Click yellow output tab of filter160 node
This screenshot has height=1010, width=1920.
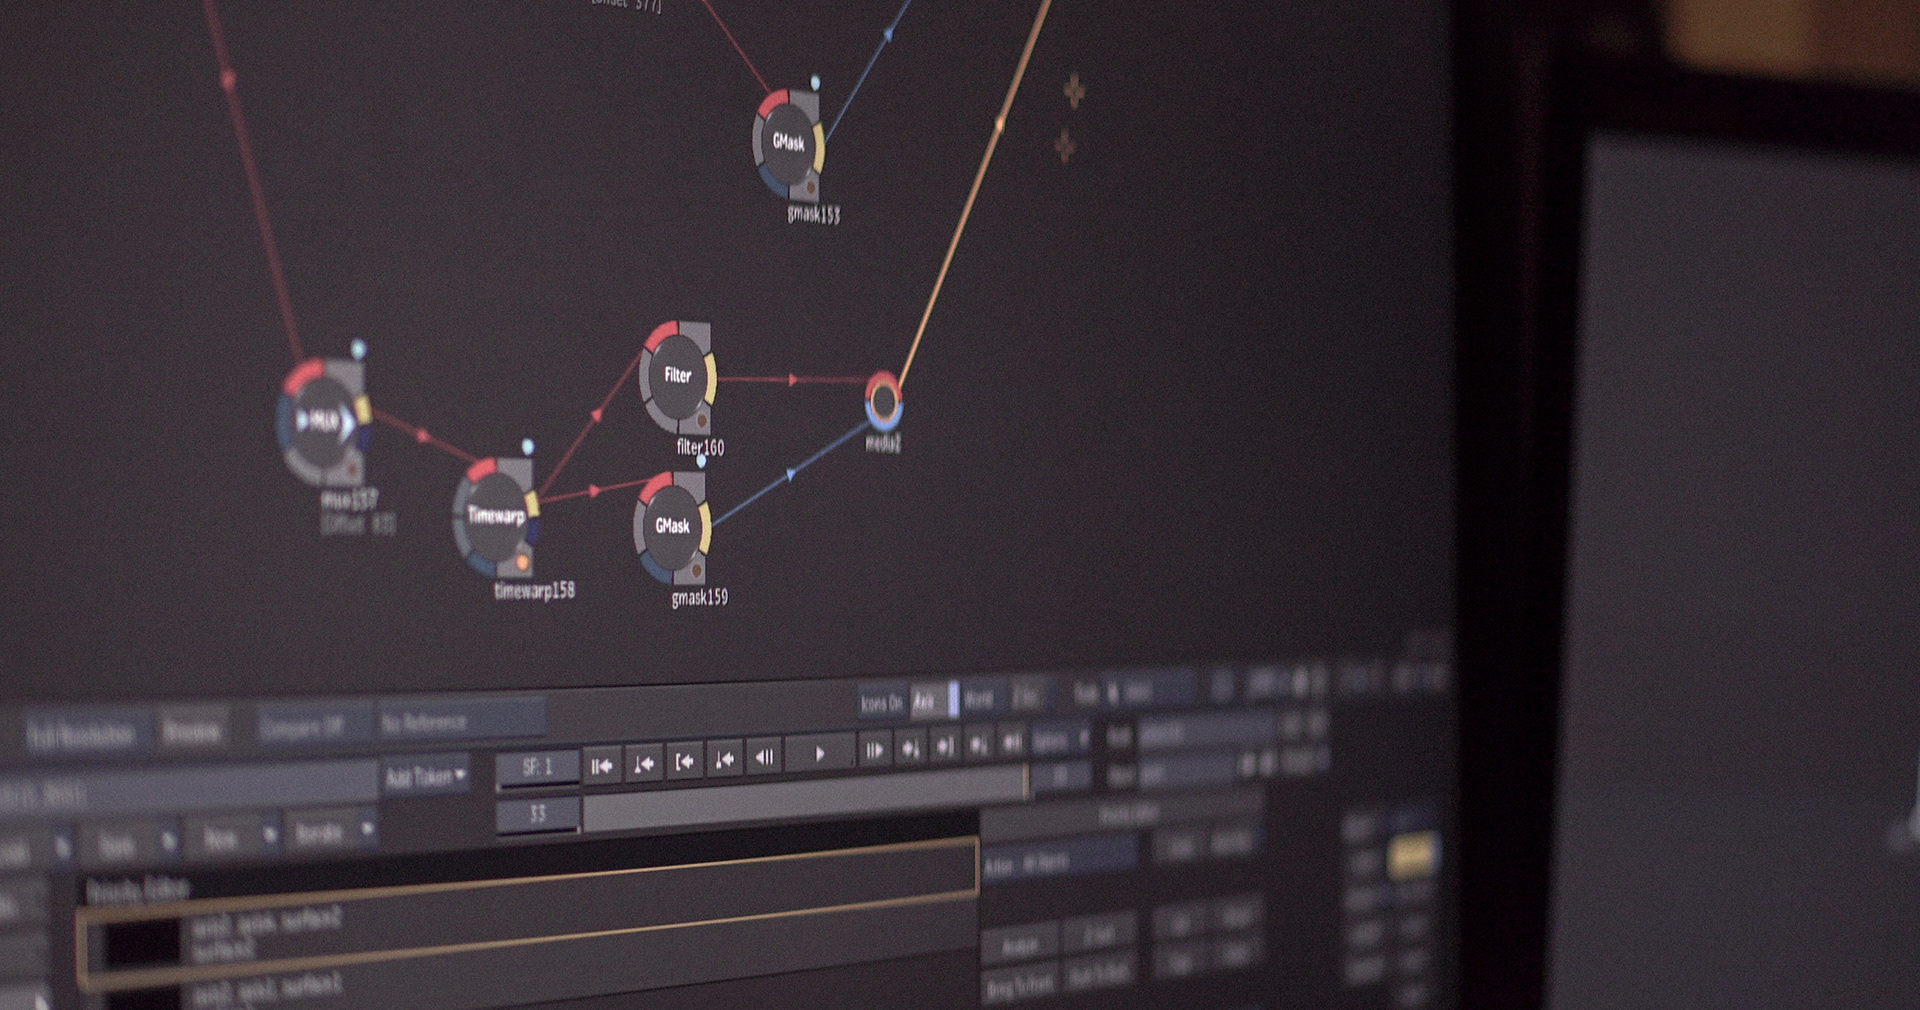tap(710, 379)
